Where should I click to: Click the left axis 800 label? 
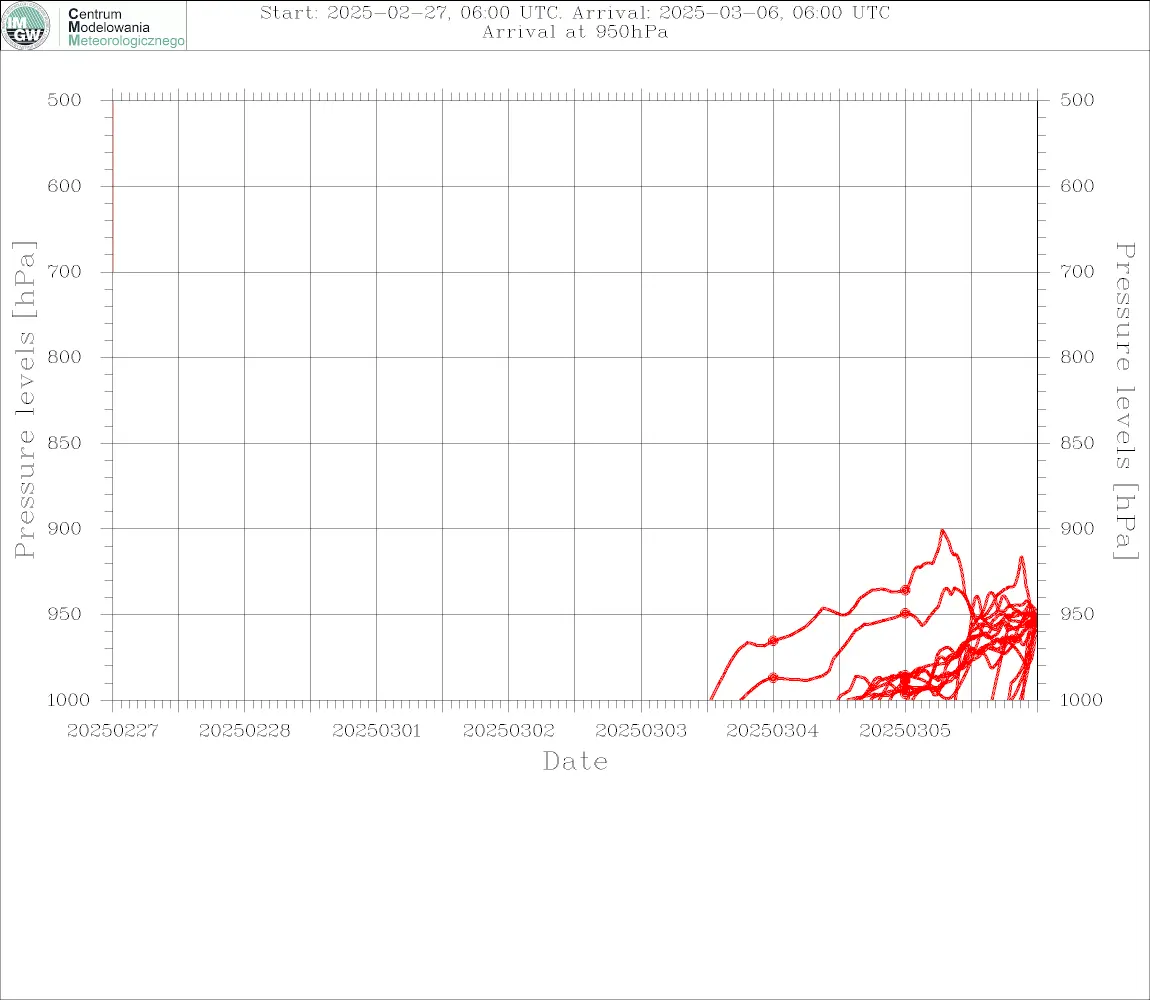pyautogui.click(x=65, y=357)
